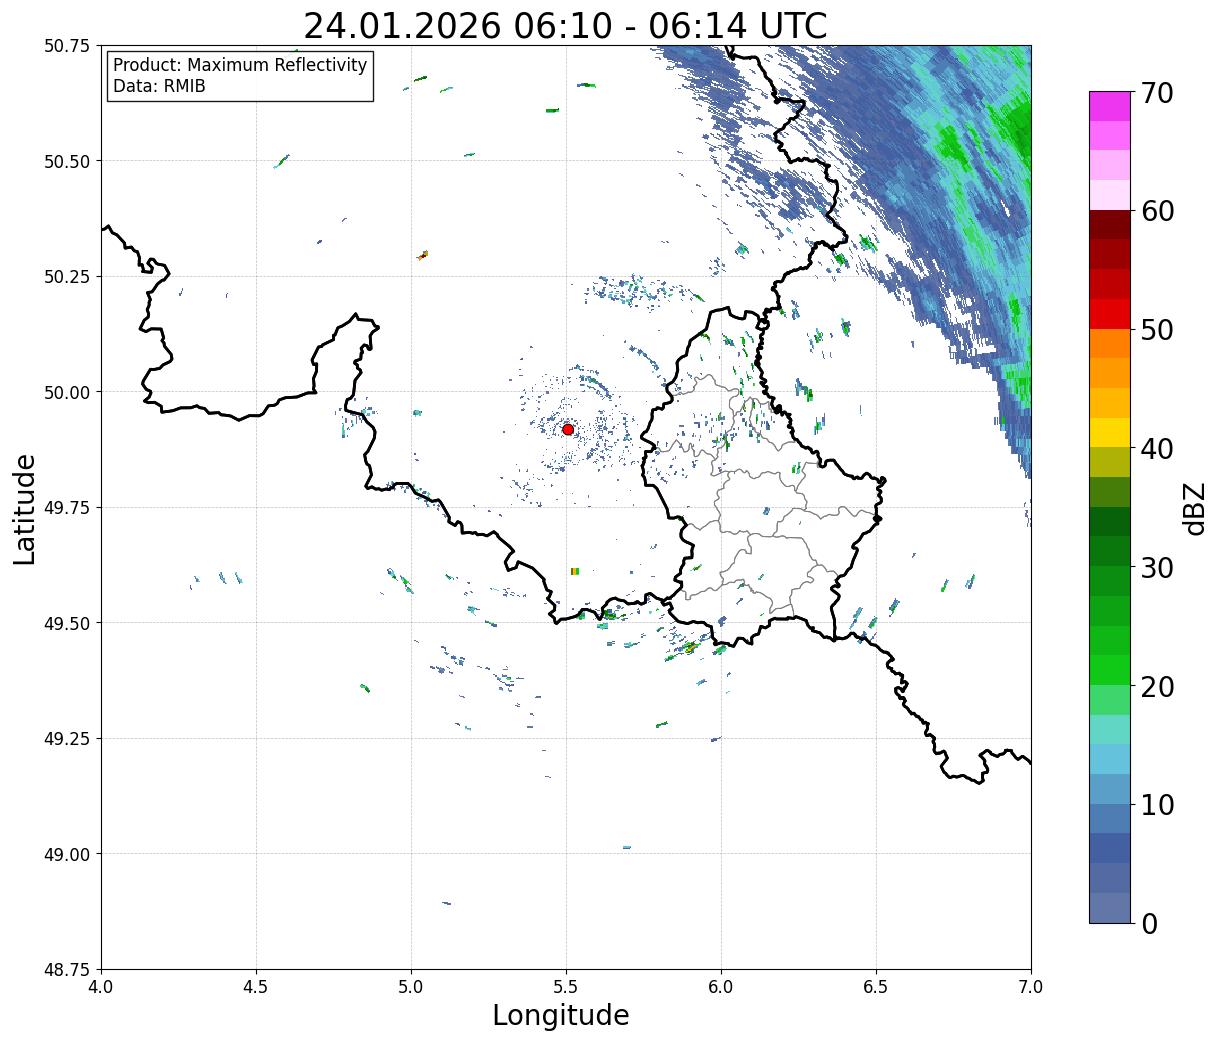The width and height of the screenshot is (1219, 1040).
Task: Click the 'dBZ' colorbar label
Action: click(1194, 508)
